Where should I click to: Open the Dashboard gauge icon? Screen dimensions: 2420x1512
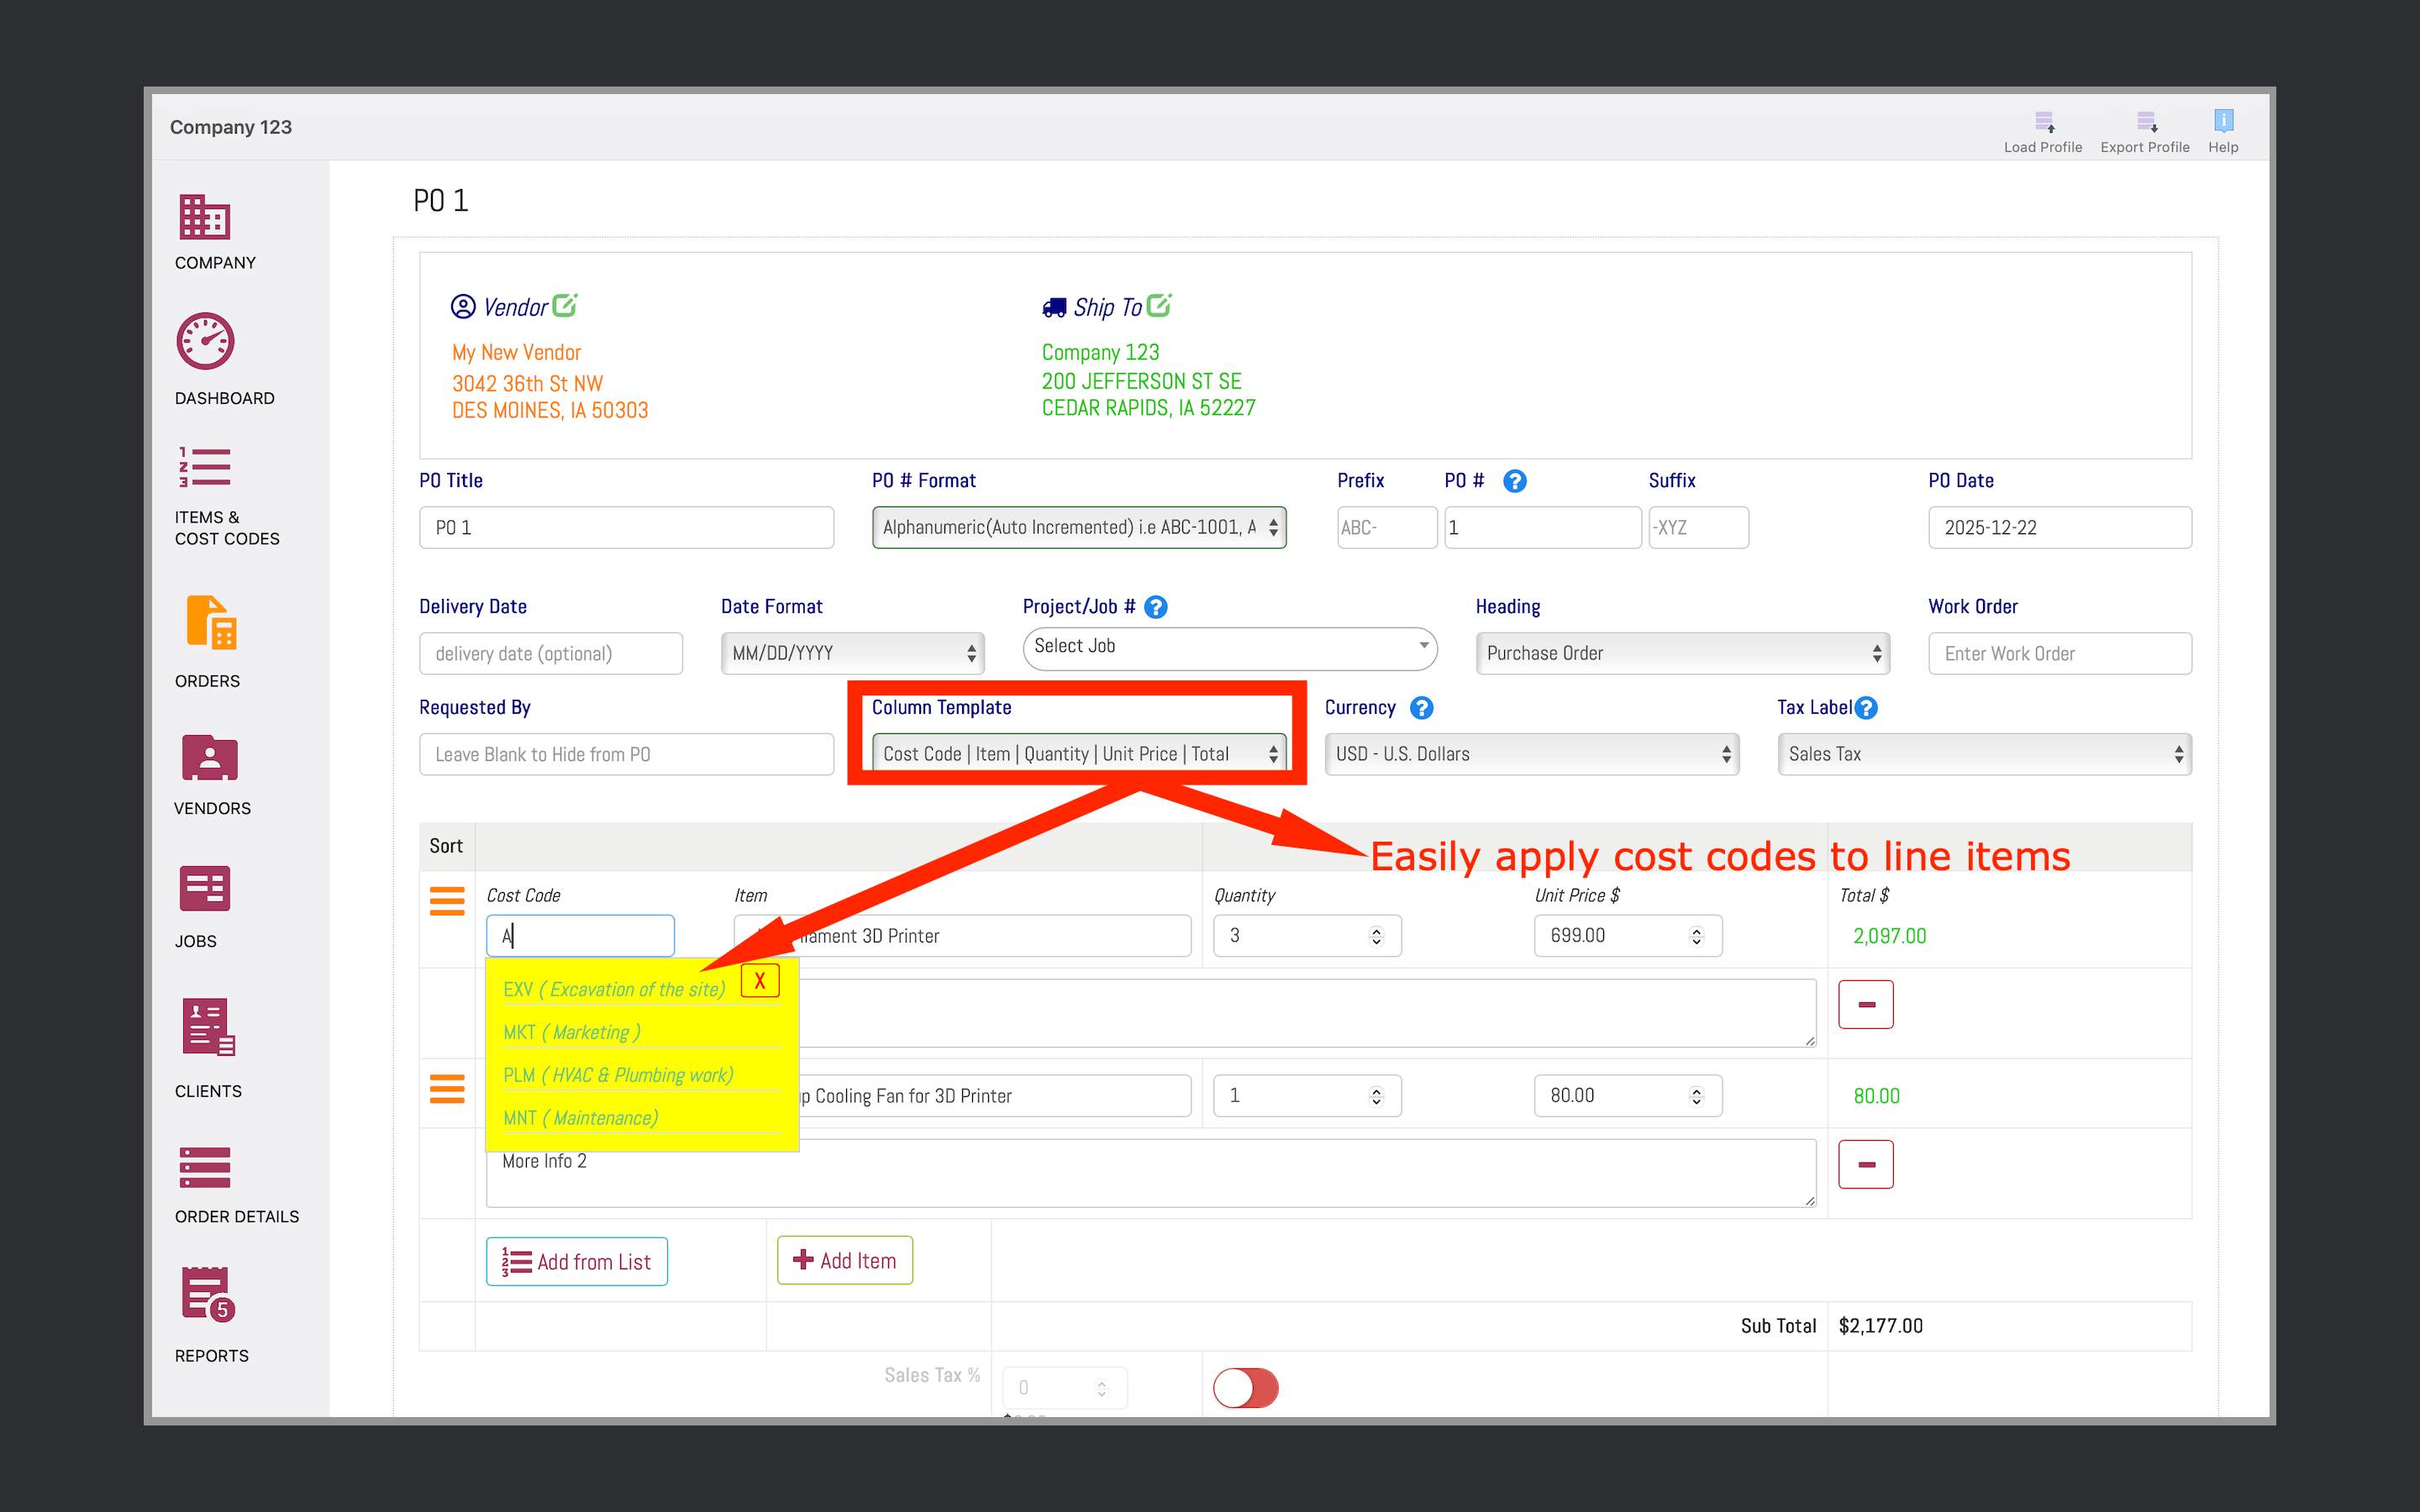pos(205,342)
